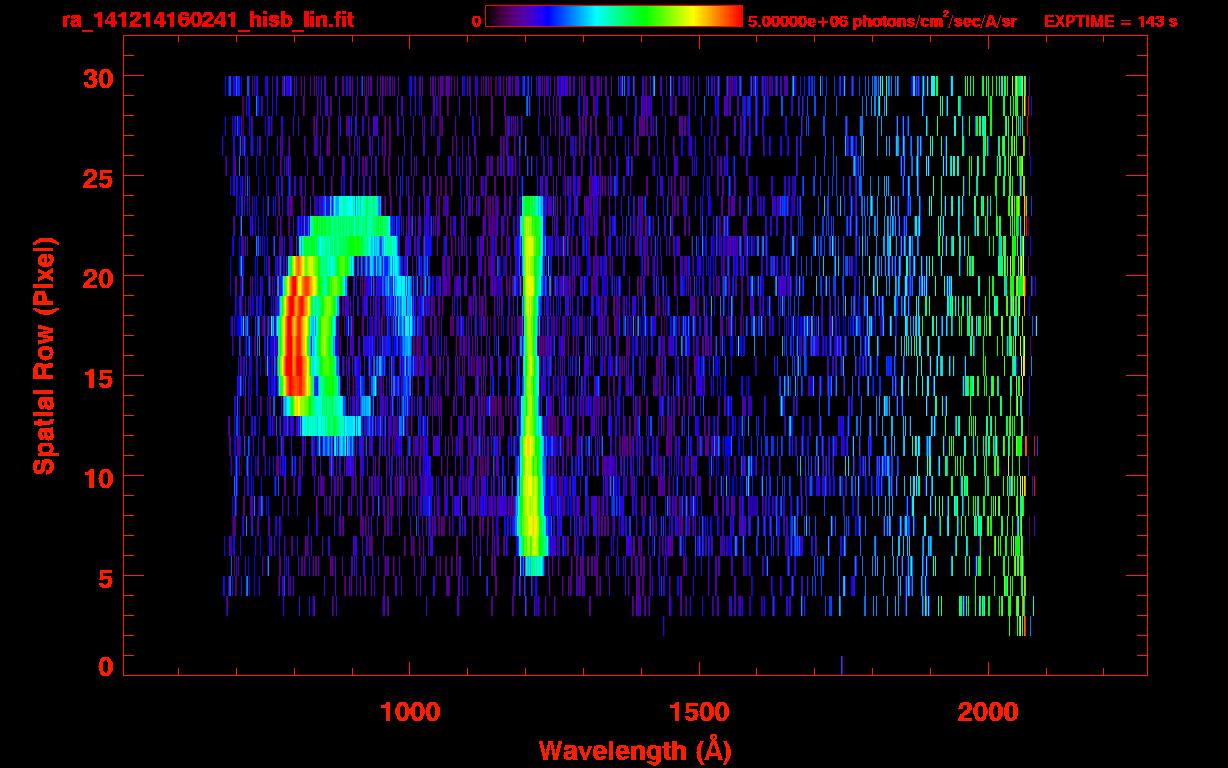Click the y-axis tick label 20
This screenshot has height=768, width=1228.
point(97,277)
